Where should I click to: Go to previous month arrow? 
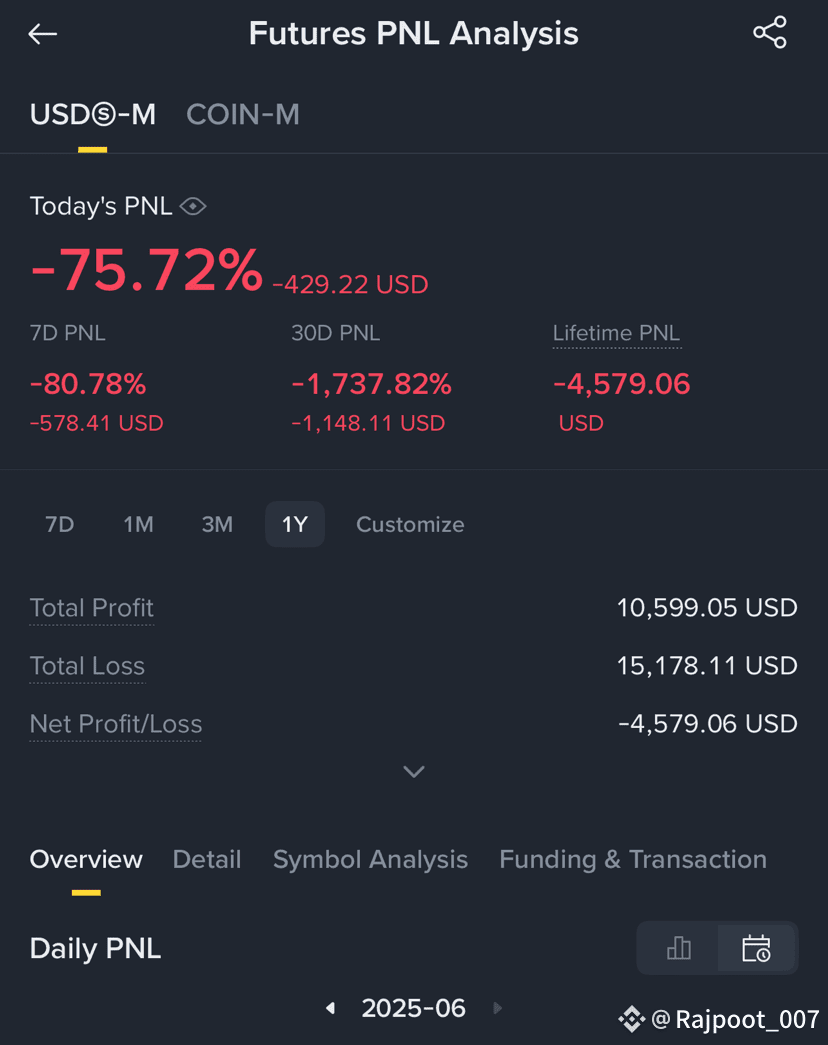click(x=331, y=1008)
